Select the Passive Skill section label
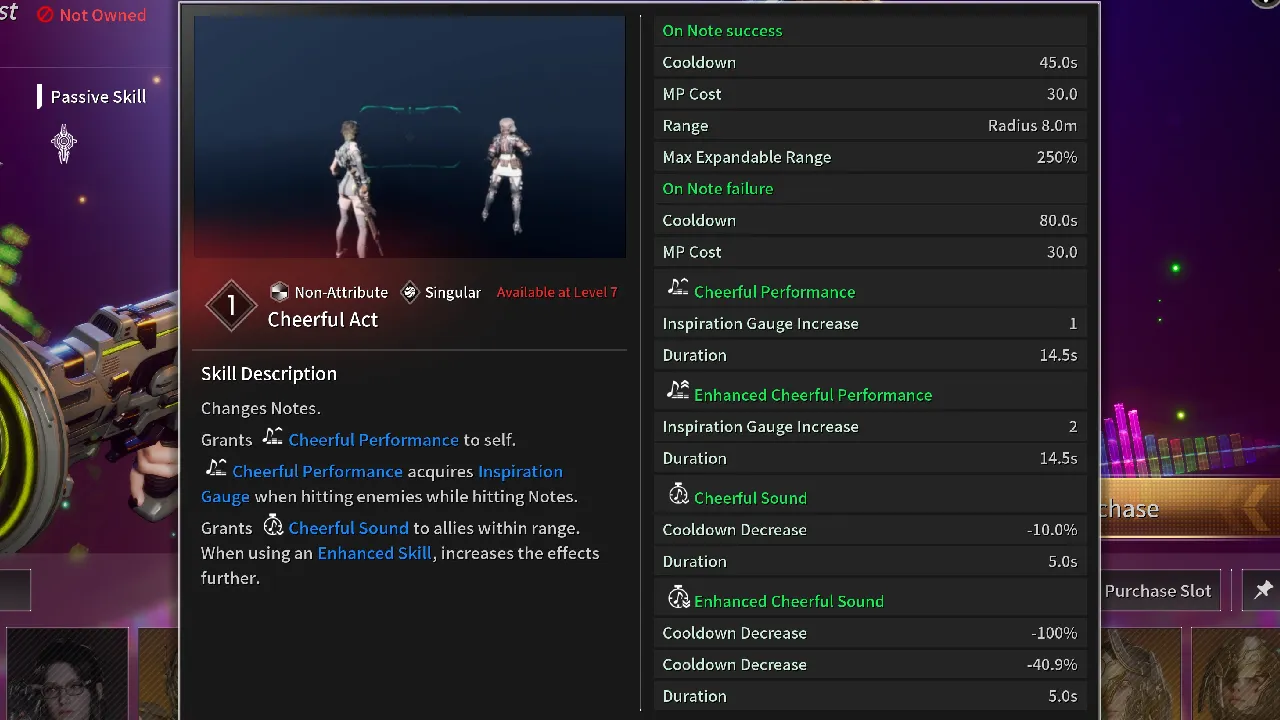 tap(98, 97)
